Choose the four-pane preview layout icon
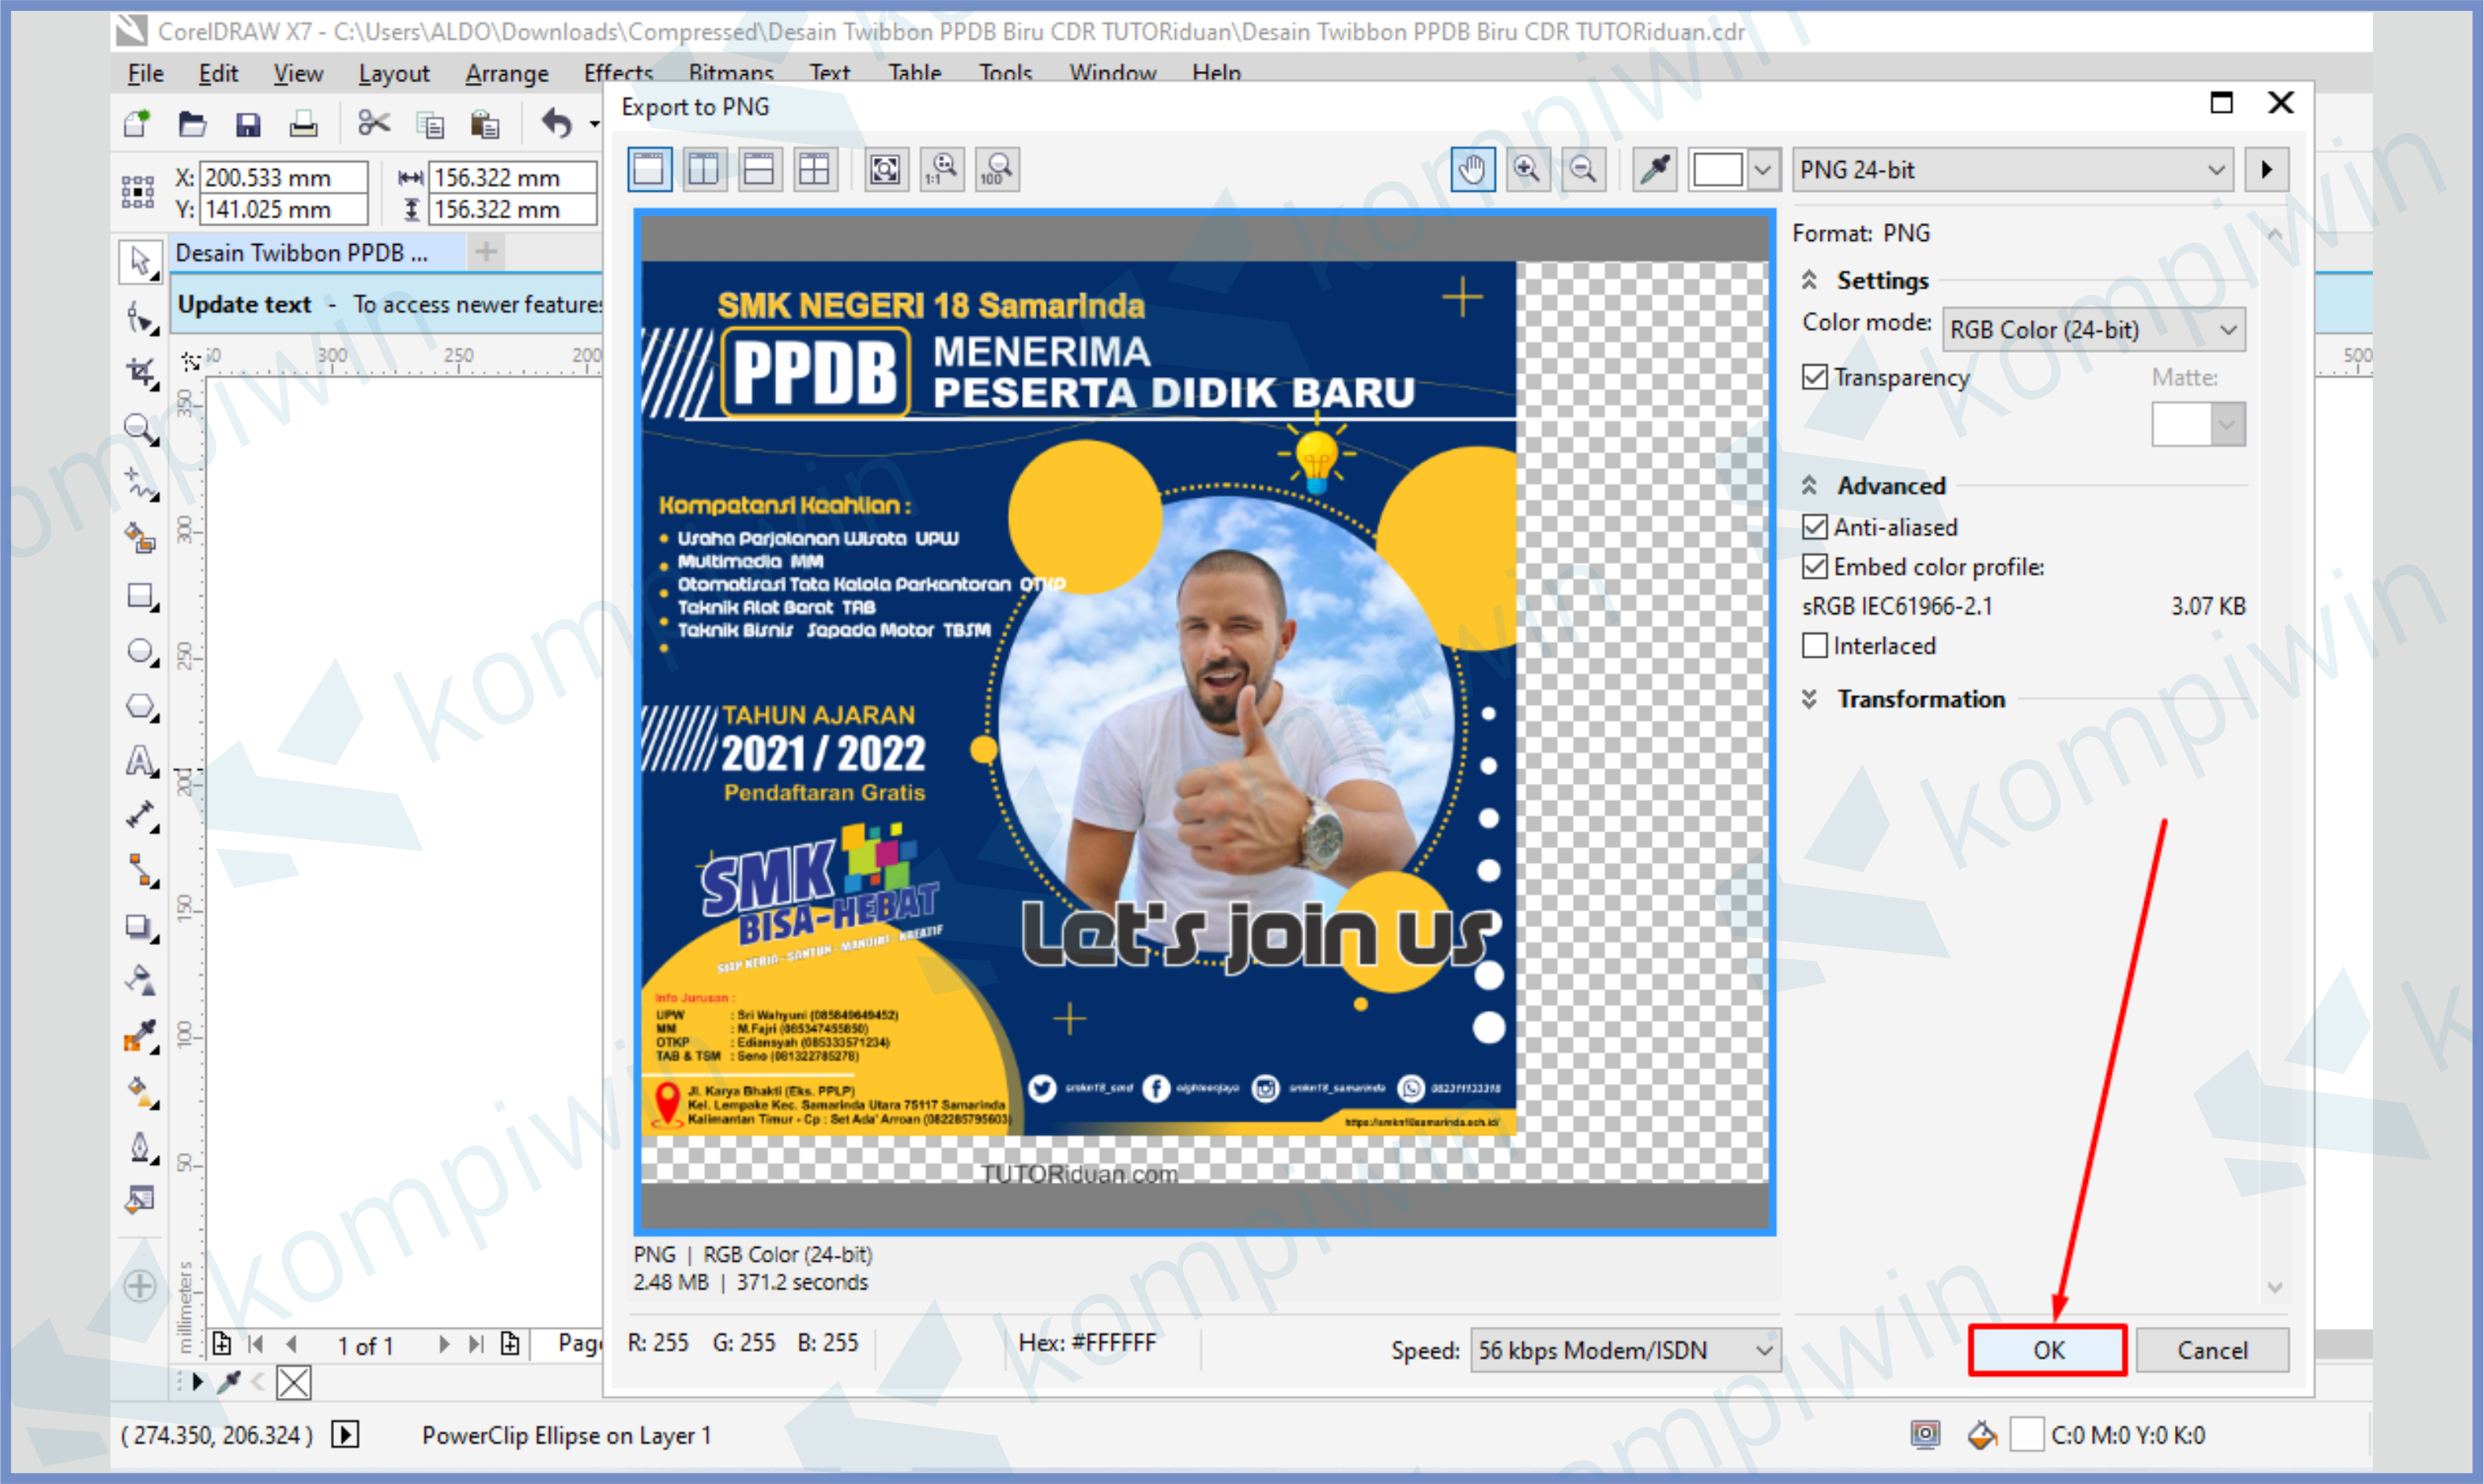 click(815, 170)
